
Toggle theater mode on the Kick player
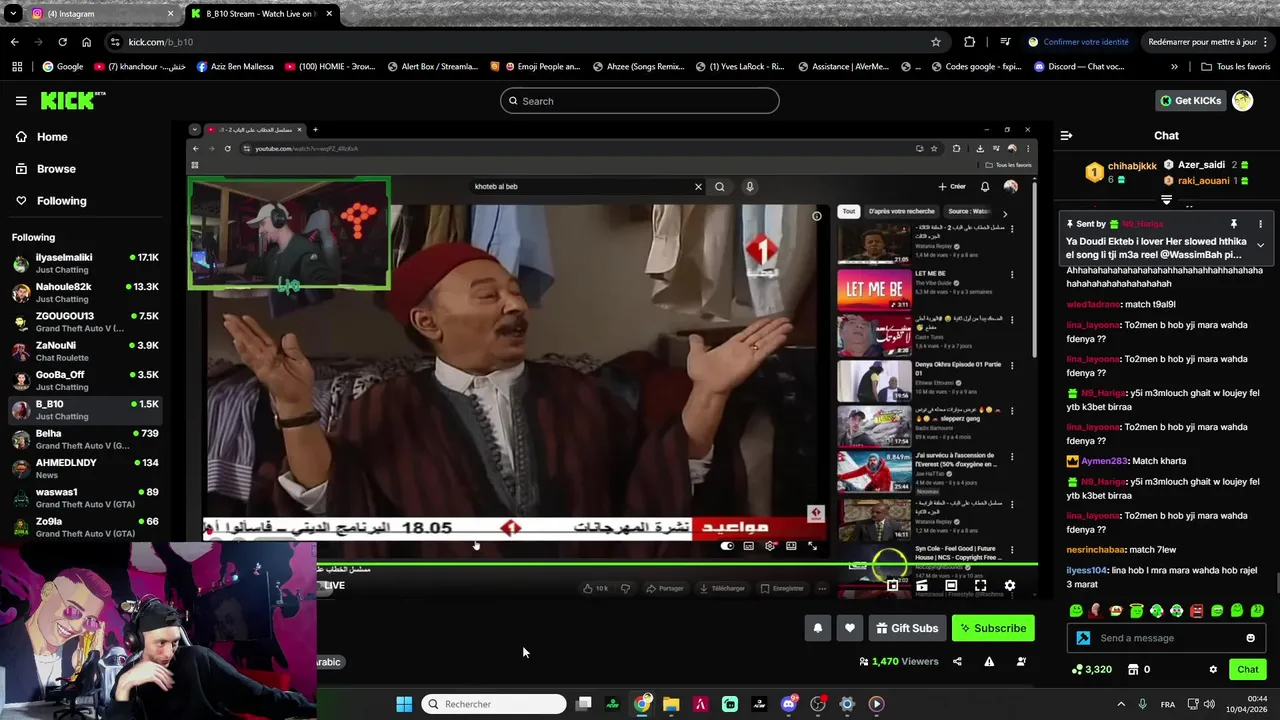coord(951,585)
